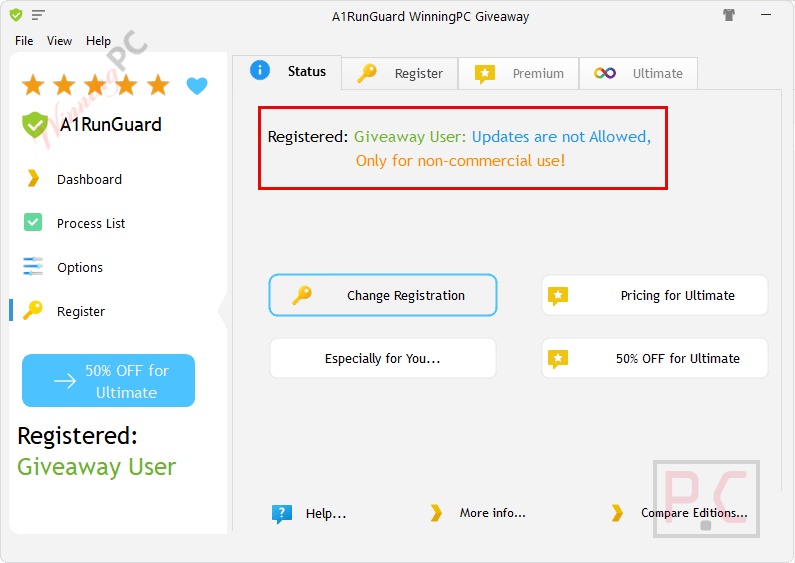Click the Process List green check icon

33,222
